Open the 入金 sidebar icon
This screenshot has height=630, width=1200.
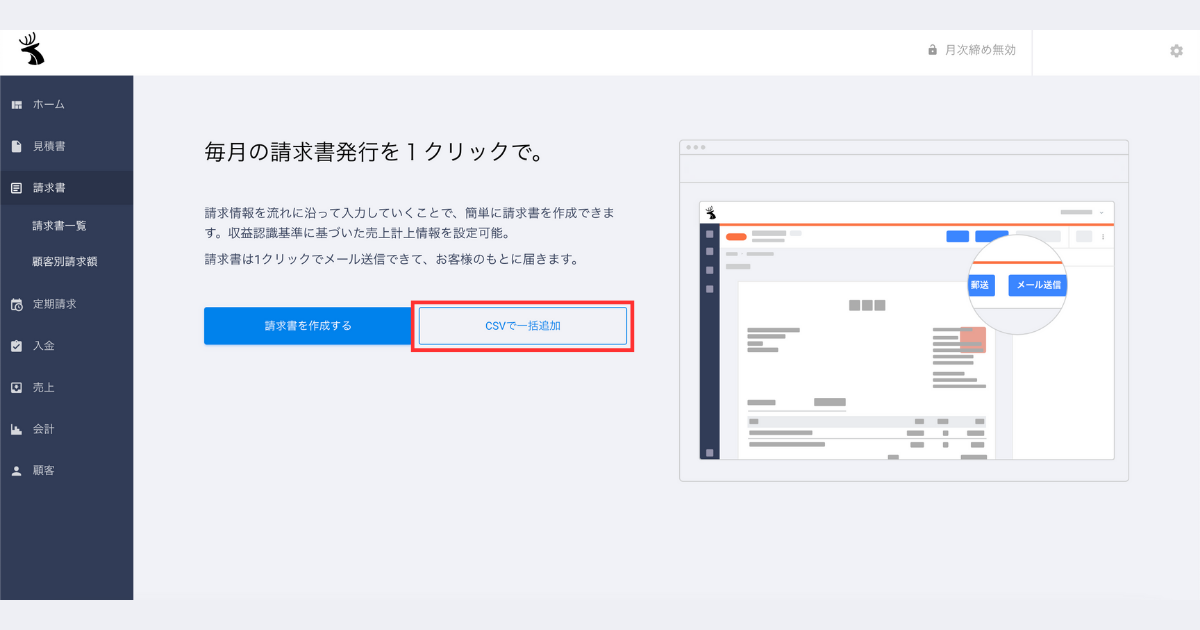17,345
